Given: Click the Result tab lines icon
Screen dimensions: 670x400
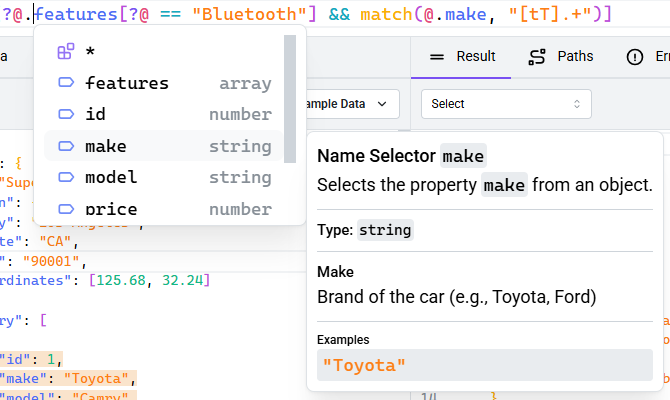Looking at the screenshot, I should (x=437, y=57).
